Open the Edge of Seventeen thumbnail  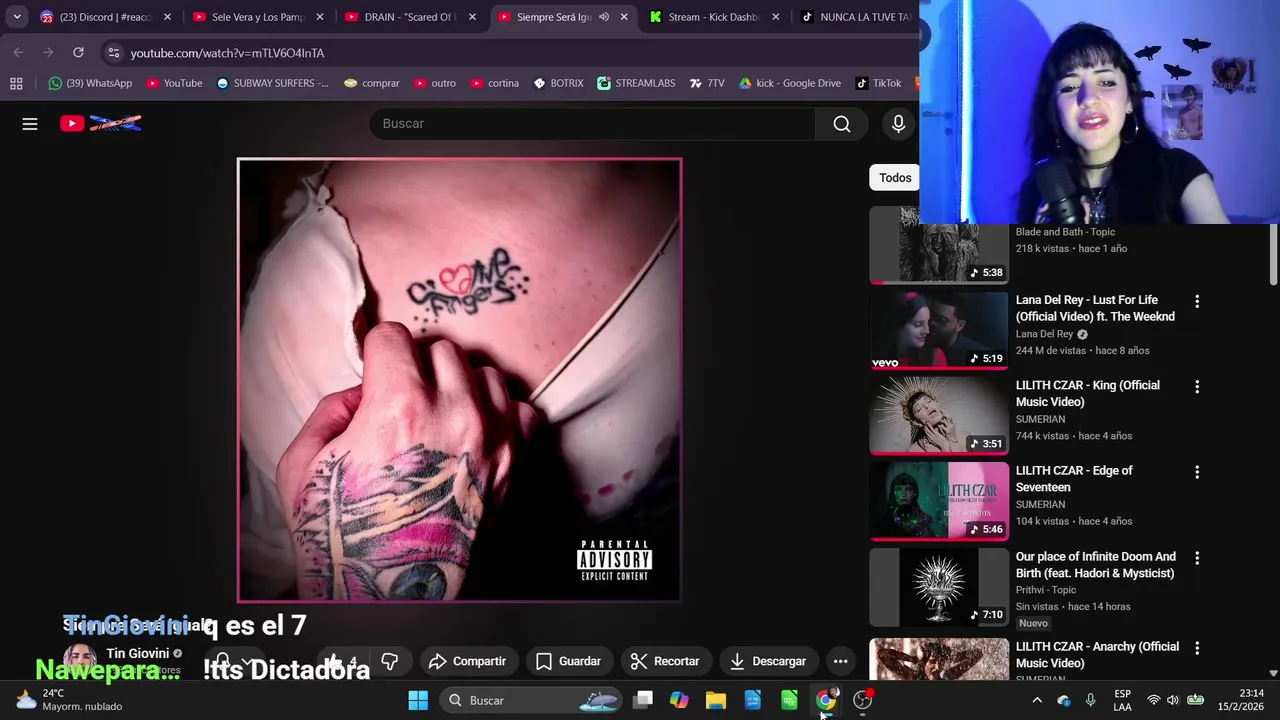pyautogui.click(x=939, y=502)
